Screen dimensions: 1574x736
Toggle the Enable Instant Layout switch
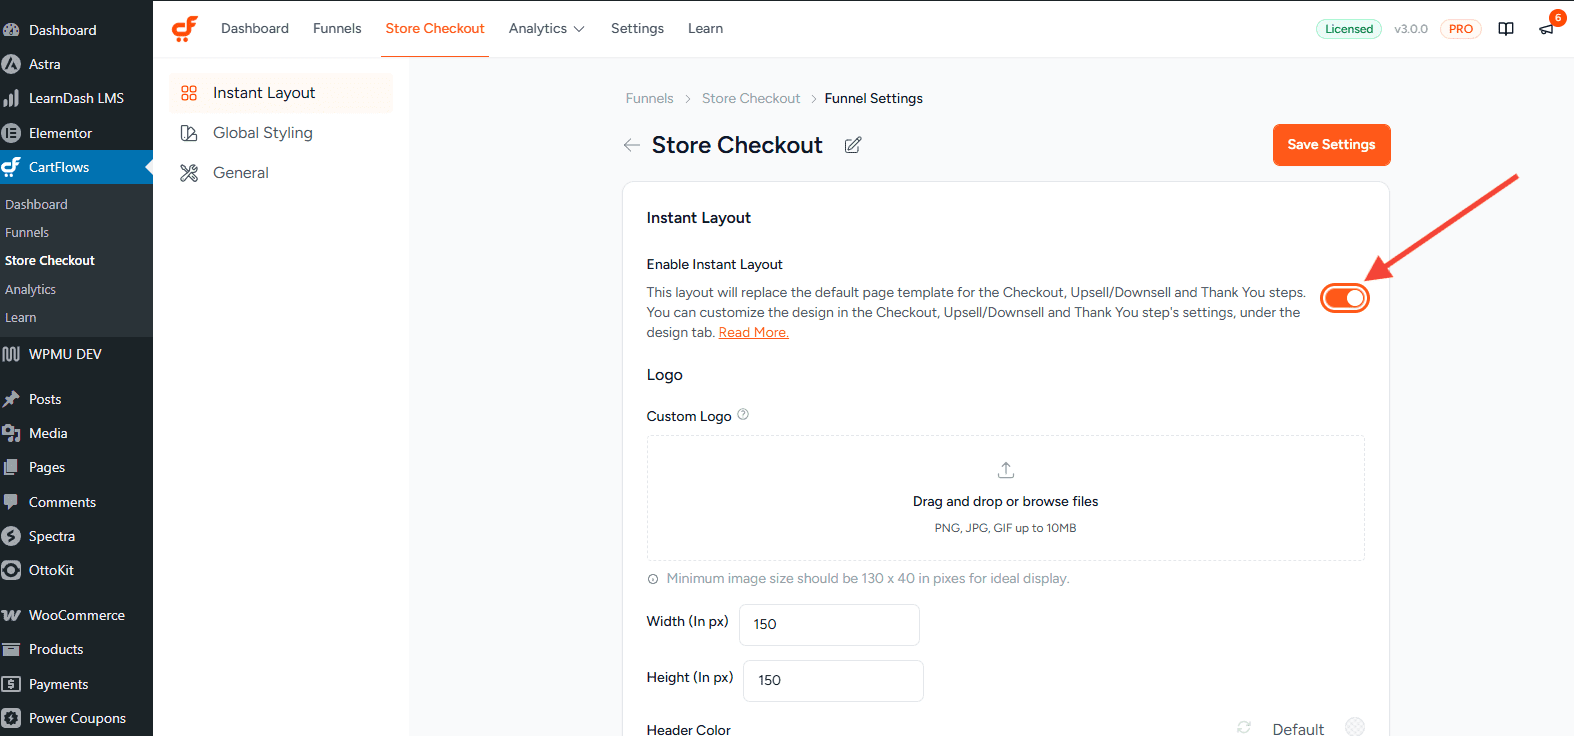[1345, 298]
